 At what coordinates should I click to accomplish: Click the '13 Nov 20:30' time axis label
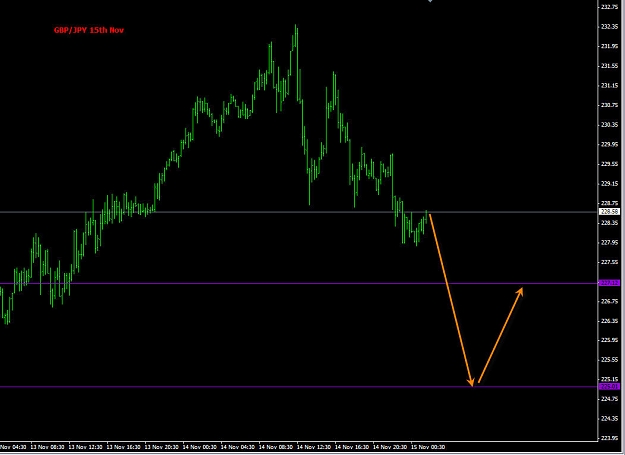tap(161, 447)
